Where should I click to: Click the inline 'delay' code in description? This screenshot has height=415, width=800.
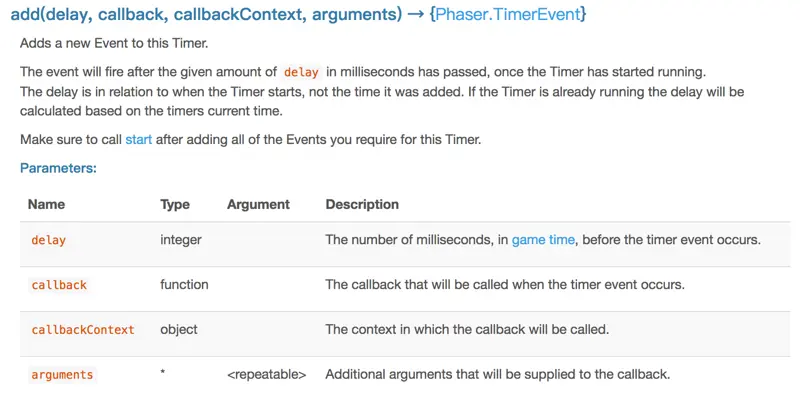pos(301,72)
